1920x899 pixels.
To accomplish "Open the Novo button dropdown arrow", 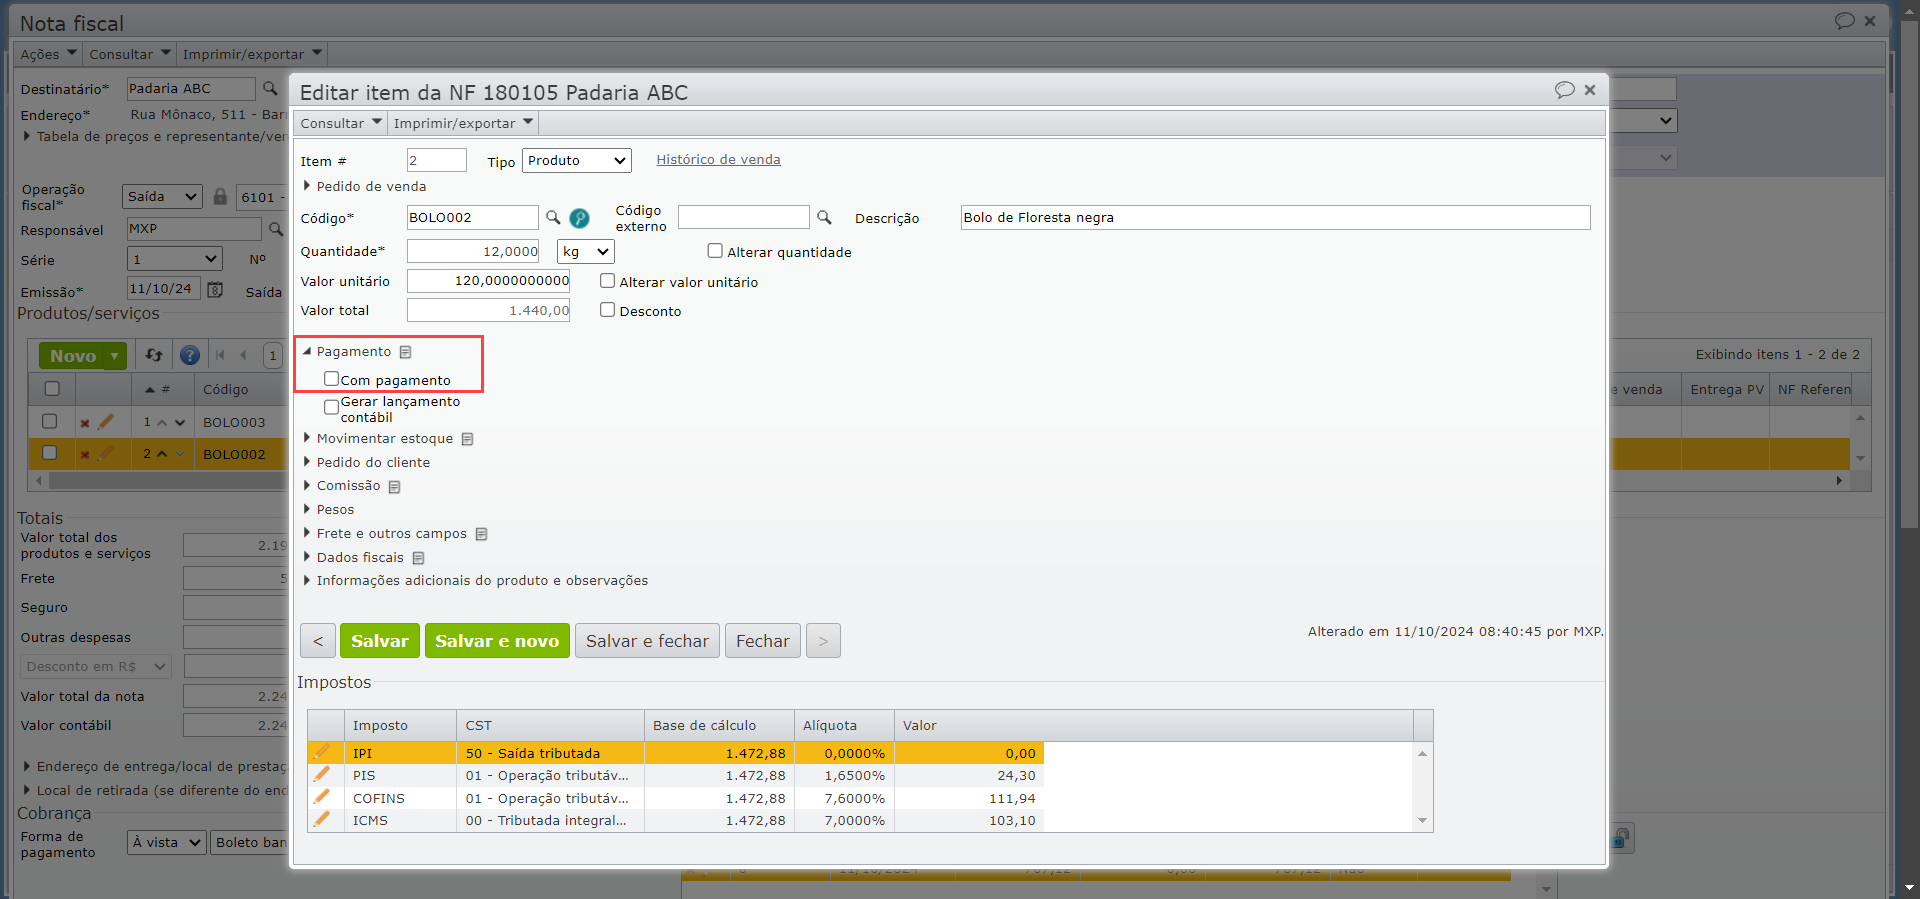I will coord(115,356).
